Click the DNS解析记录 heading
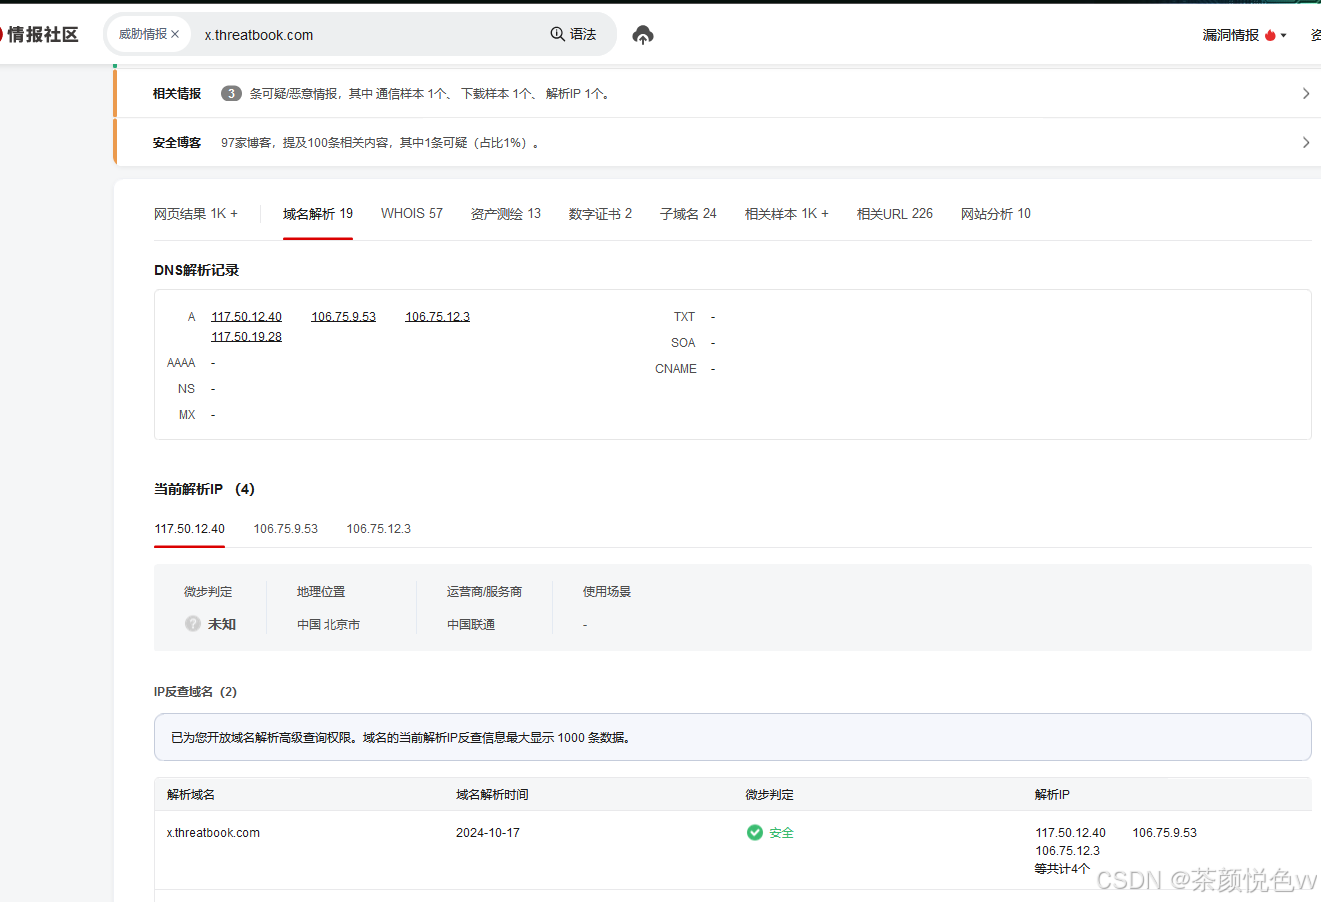Screen dimensions: 1321x902 (x=196, y=271)
